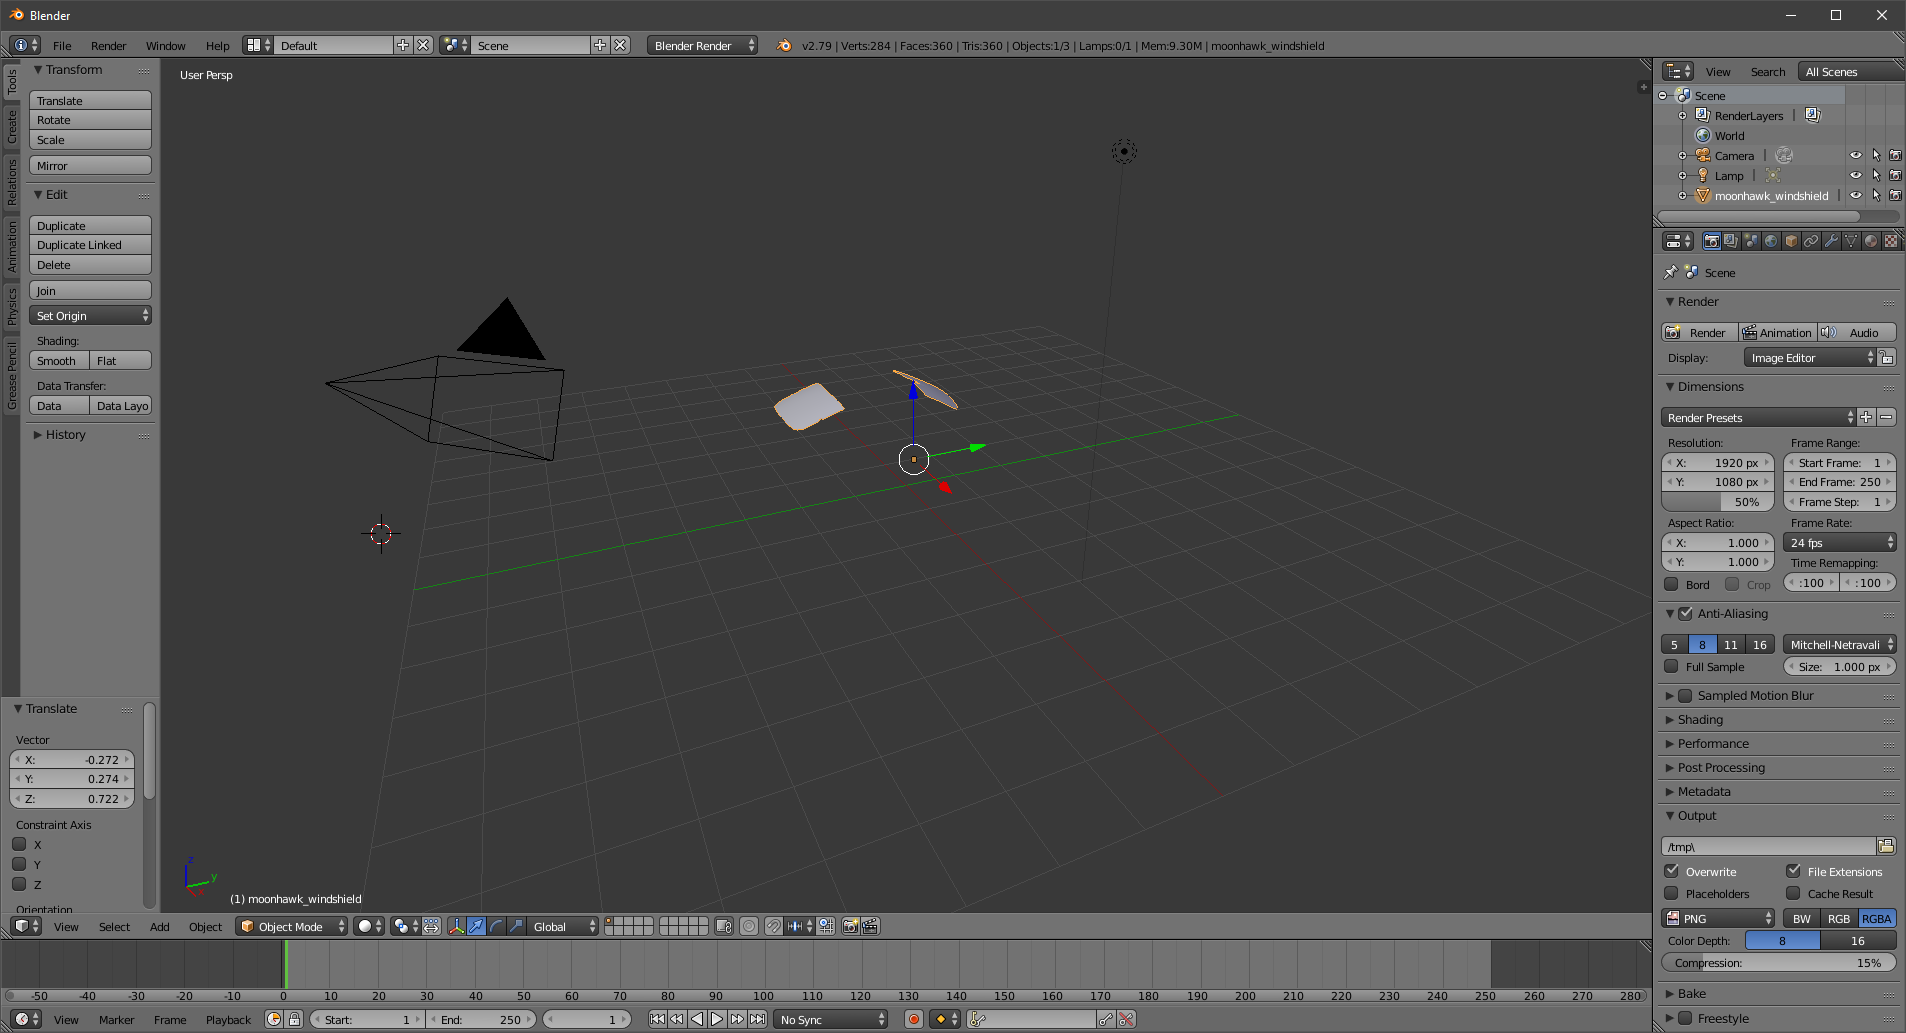This screenshot has height=1033, width=1906.
Task: Select the Rotate manipulator arc icon
Action: [496, 926]
